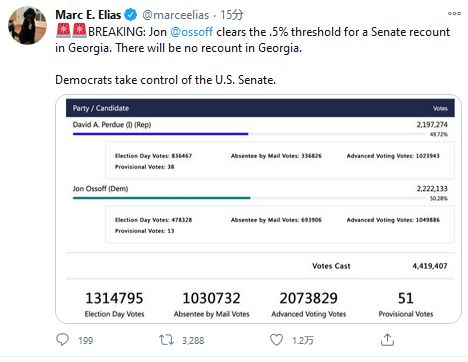
Task: Open the @ossoff mention link
Action: click(x=191, y=32)
